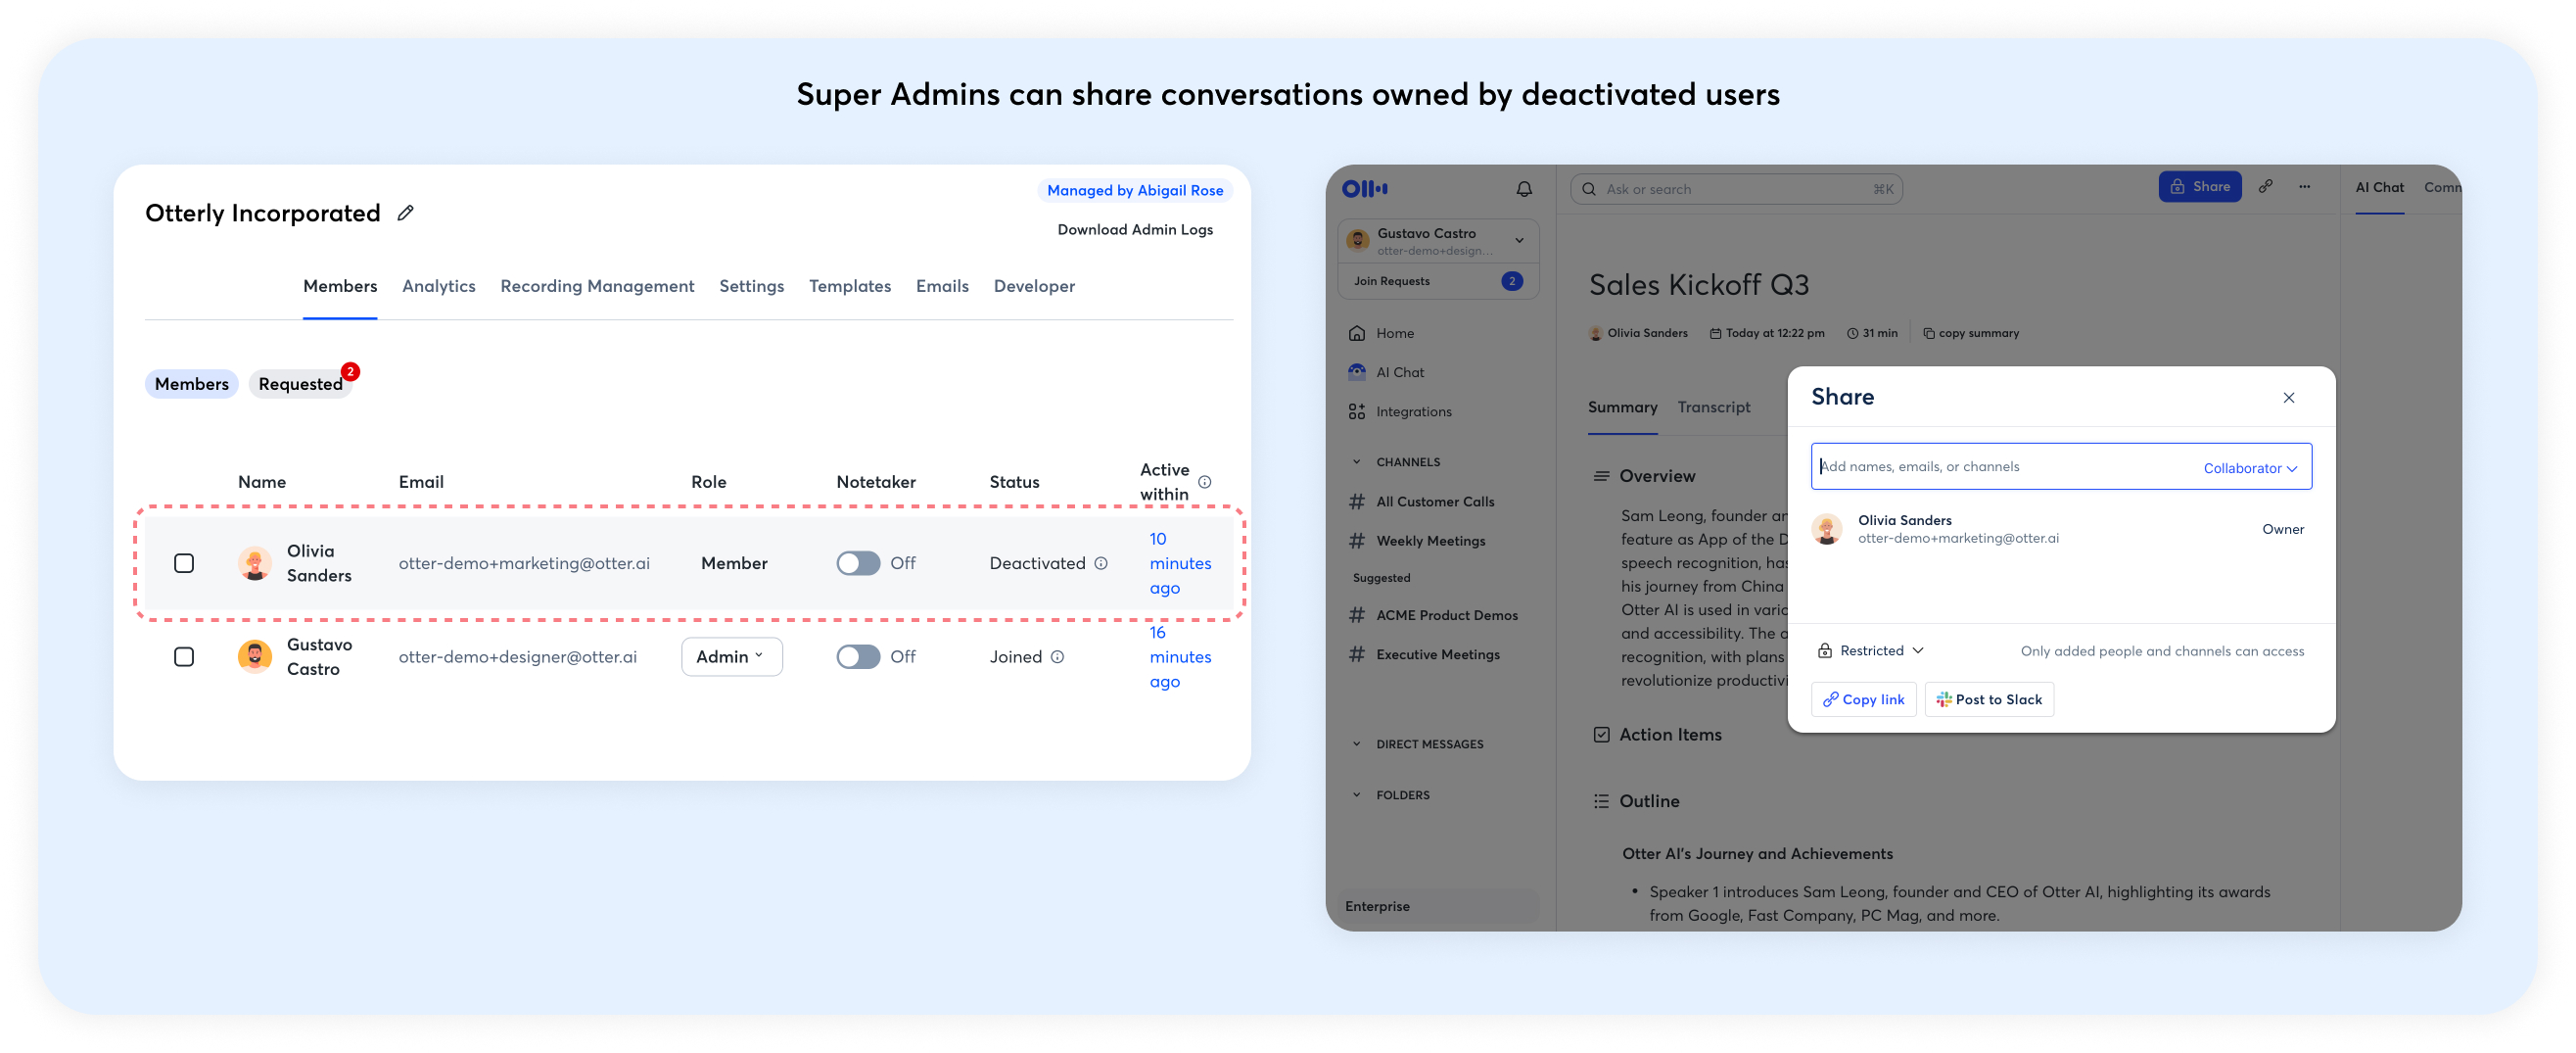Image resolution: width=2576 pixels, height=1053 pixels.
Task: Click the Join Requests count badge
Action: coord(1511,281)
